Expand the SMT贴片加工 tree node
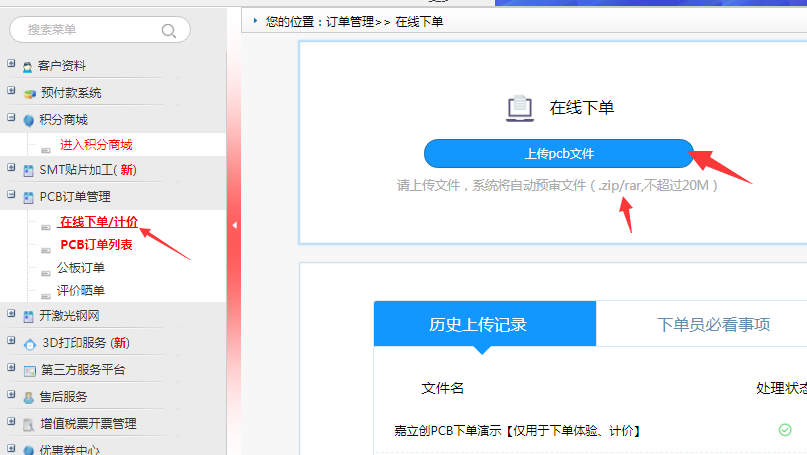 click(11, 169)
